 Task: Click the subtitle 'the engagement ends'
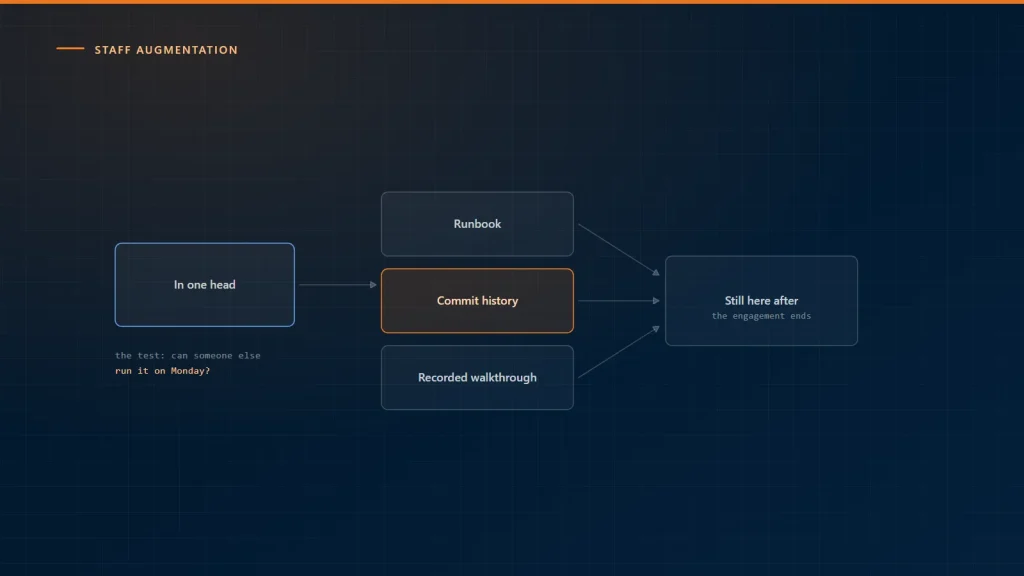tap(761, 316)
